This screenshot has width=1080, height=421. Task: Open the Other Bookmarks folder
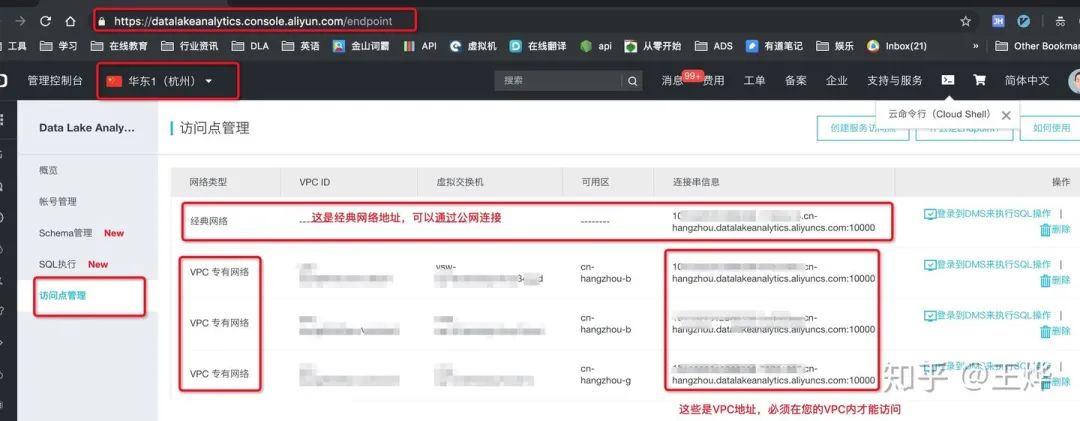(1037, 46)
